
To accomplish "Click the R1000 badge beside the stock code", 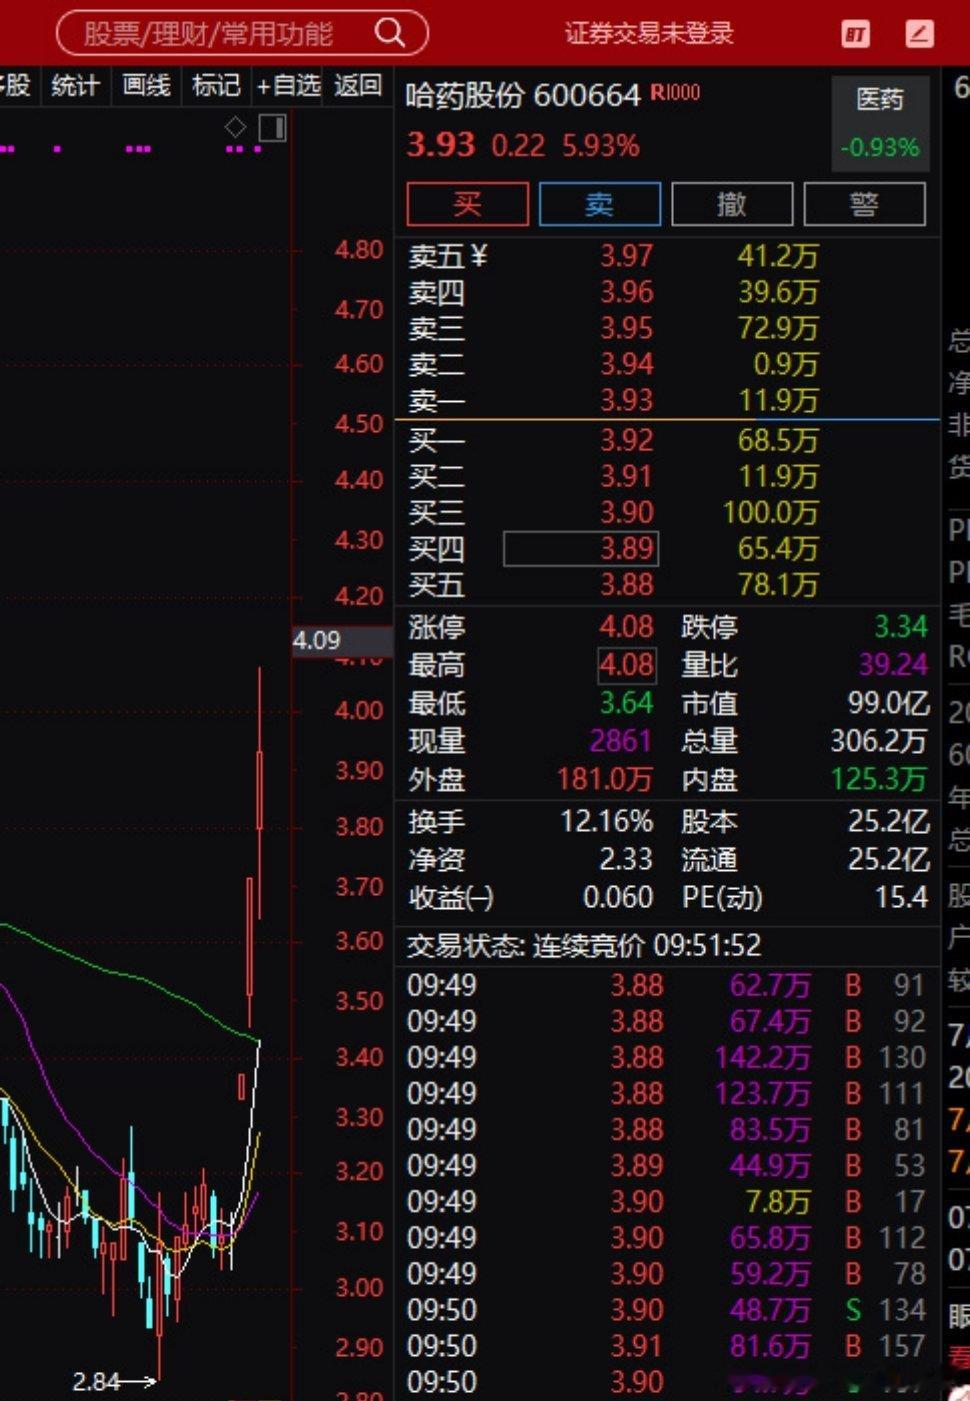I will pyautogui.click(x=676, y=93).
